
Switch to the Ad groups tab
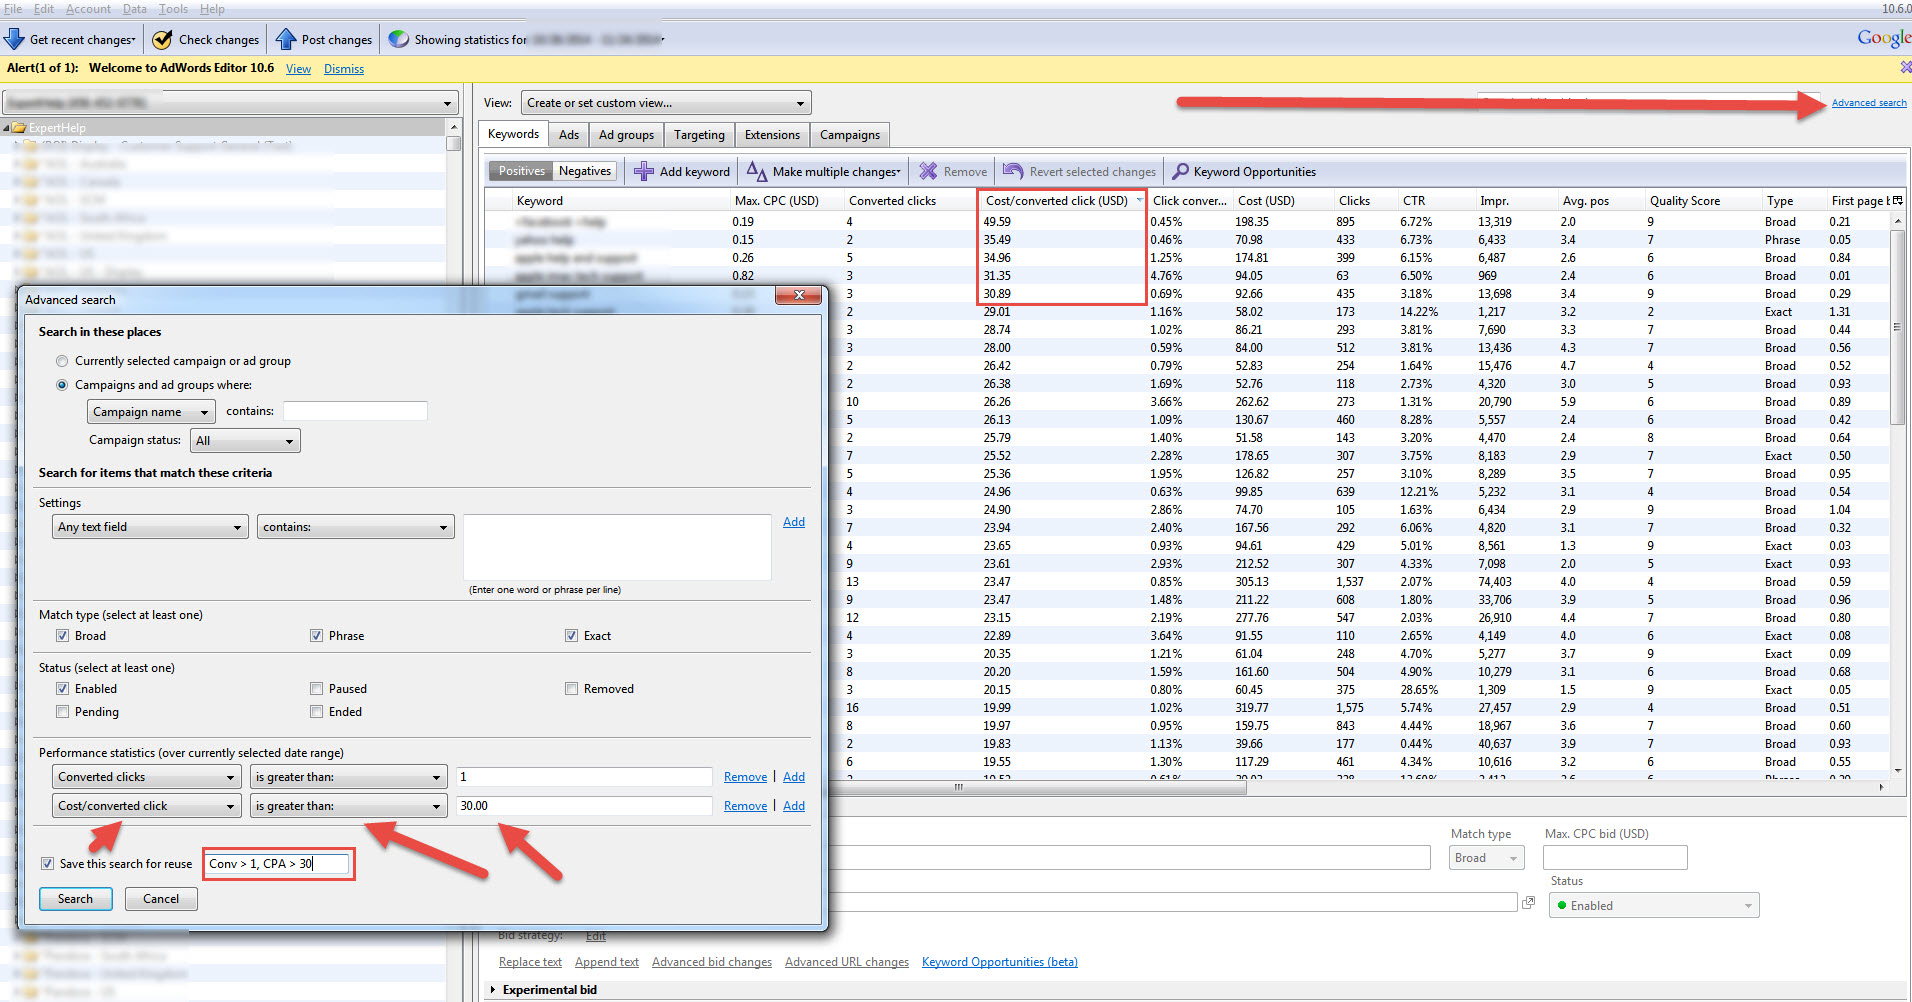(626, 135)
